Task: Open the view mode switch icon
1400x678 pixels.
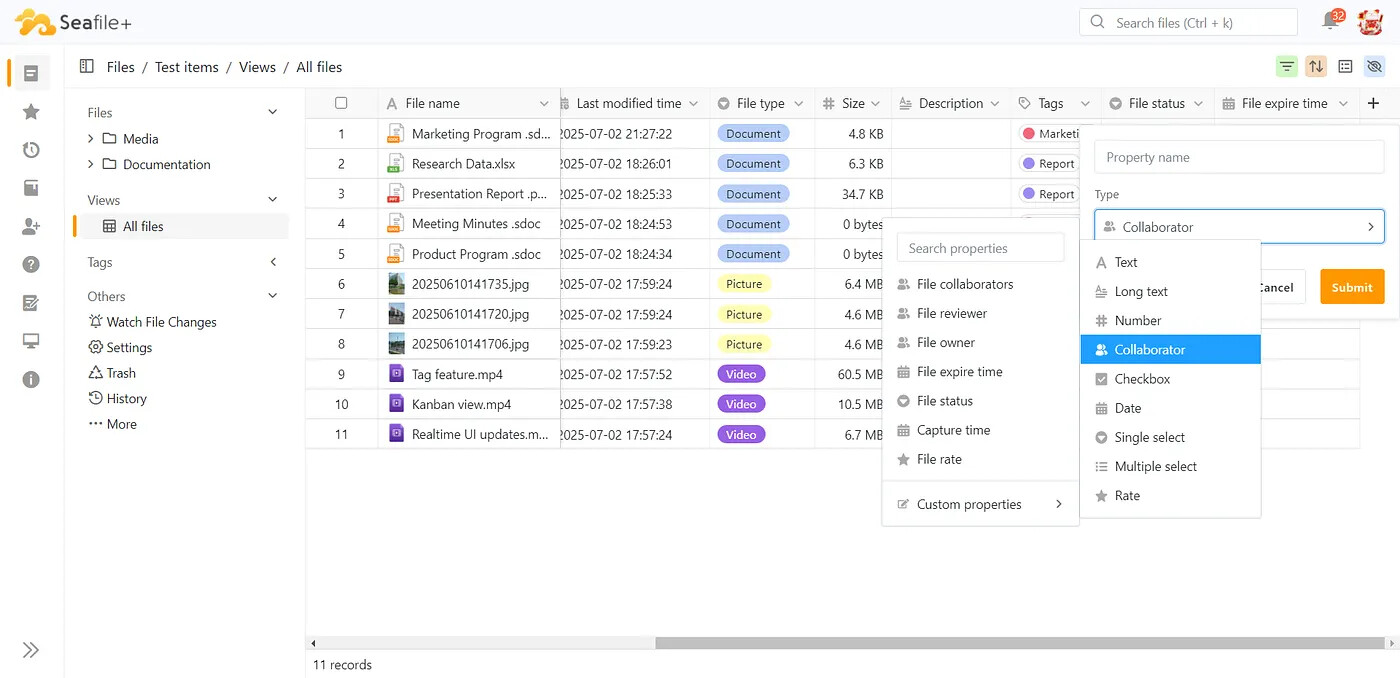Action: tap(1345, 67)
